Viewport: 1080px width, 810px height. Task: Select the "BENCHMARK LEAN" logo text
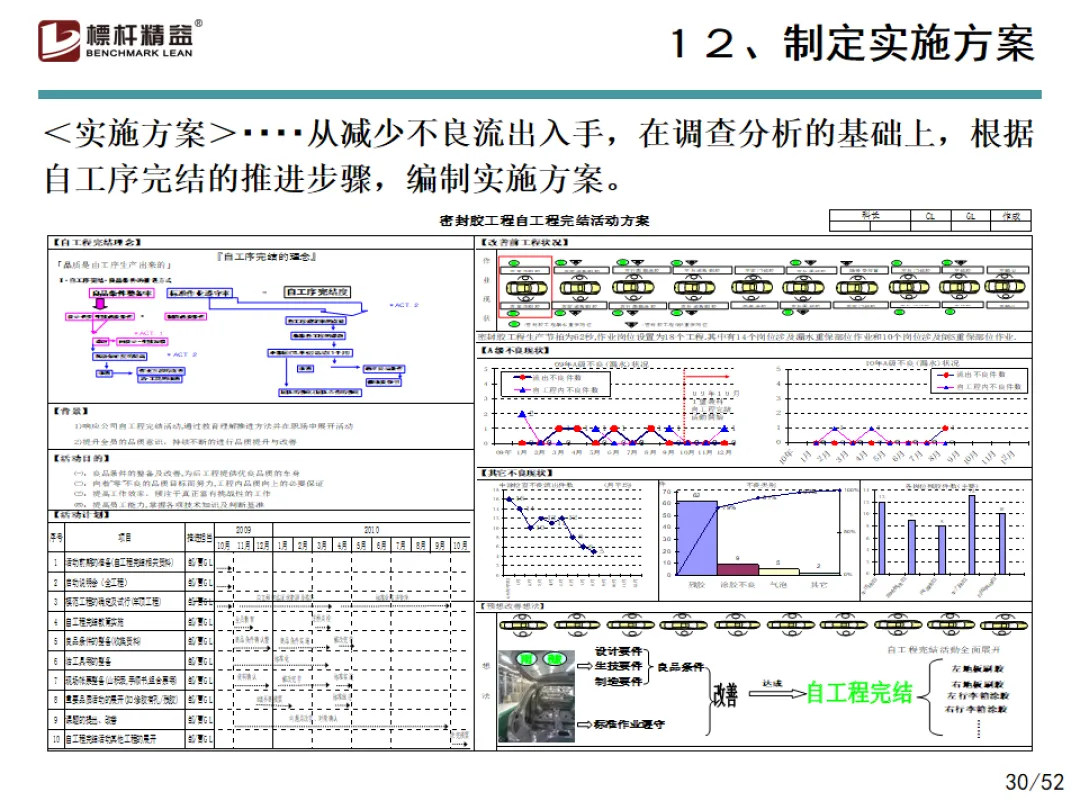pos(139,53)
